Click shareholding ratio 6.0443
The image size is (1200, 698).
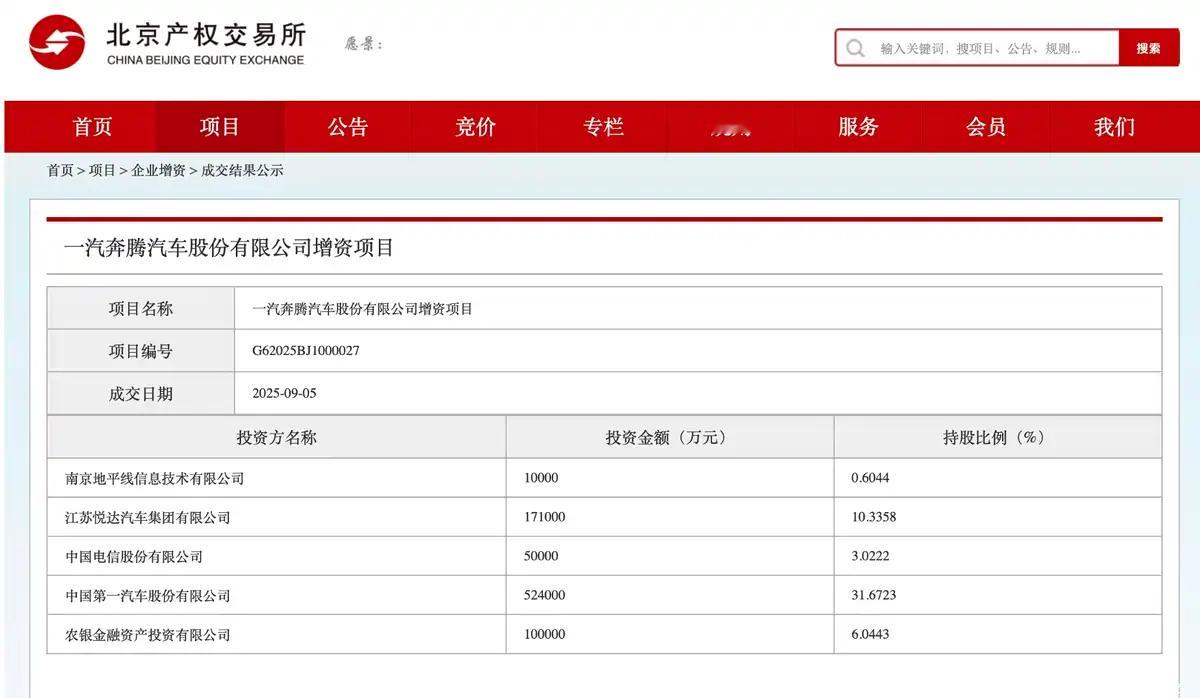click(x=870, y=634)
